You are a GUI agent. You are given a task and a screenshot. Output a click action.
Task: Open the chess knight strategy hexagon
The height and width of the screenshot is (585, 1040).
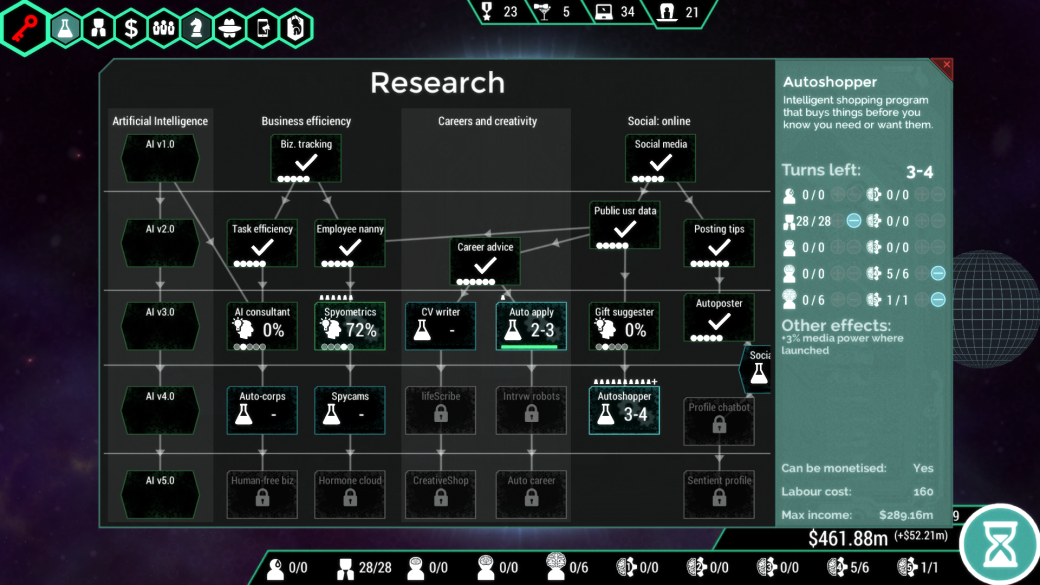click(x=196, y=28)
